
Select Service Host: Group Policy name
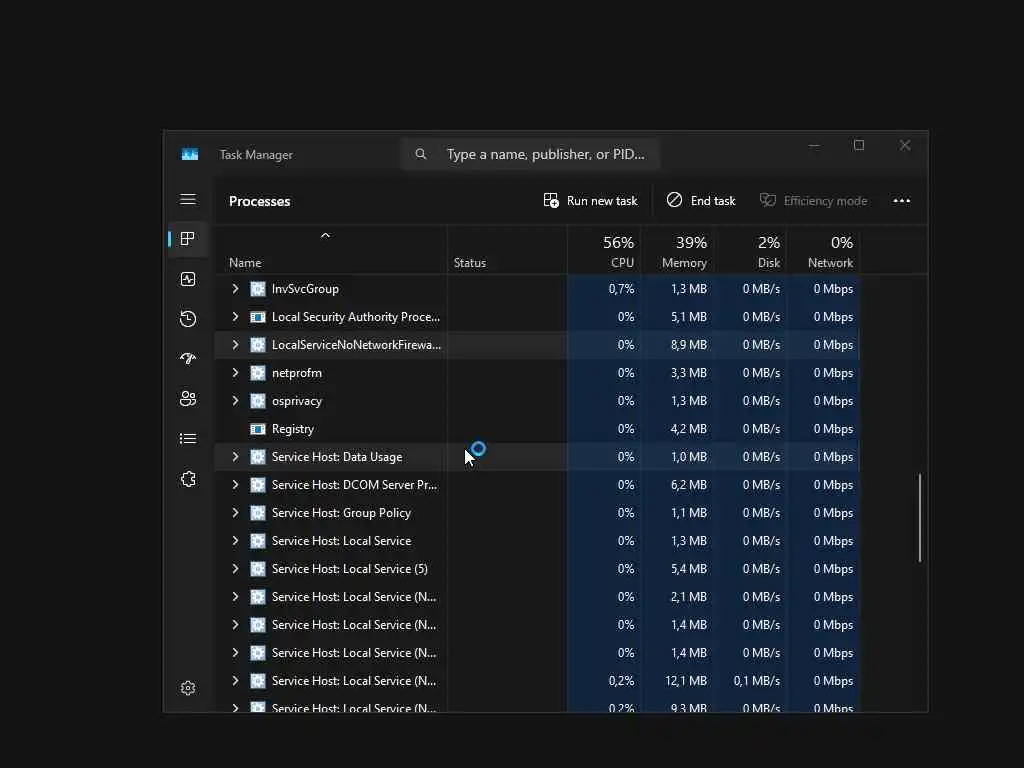(341, 513)
